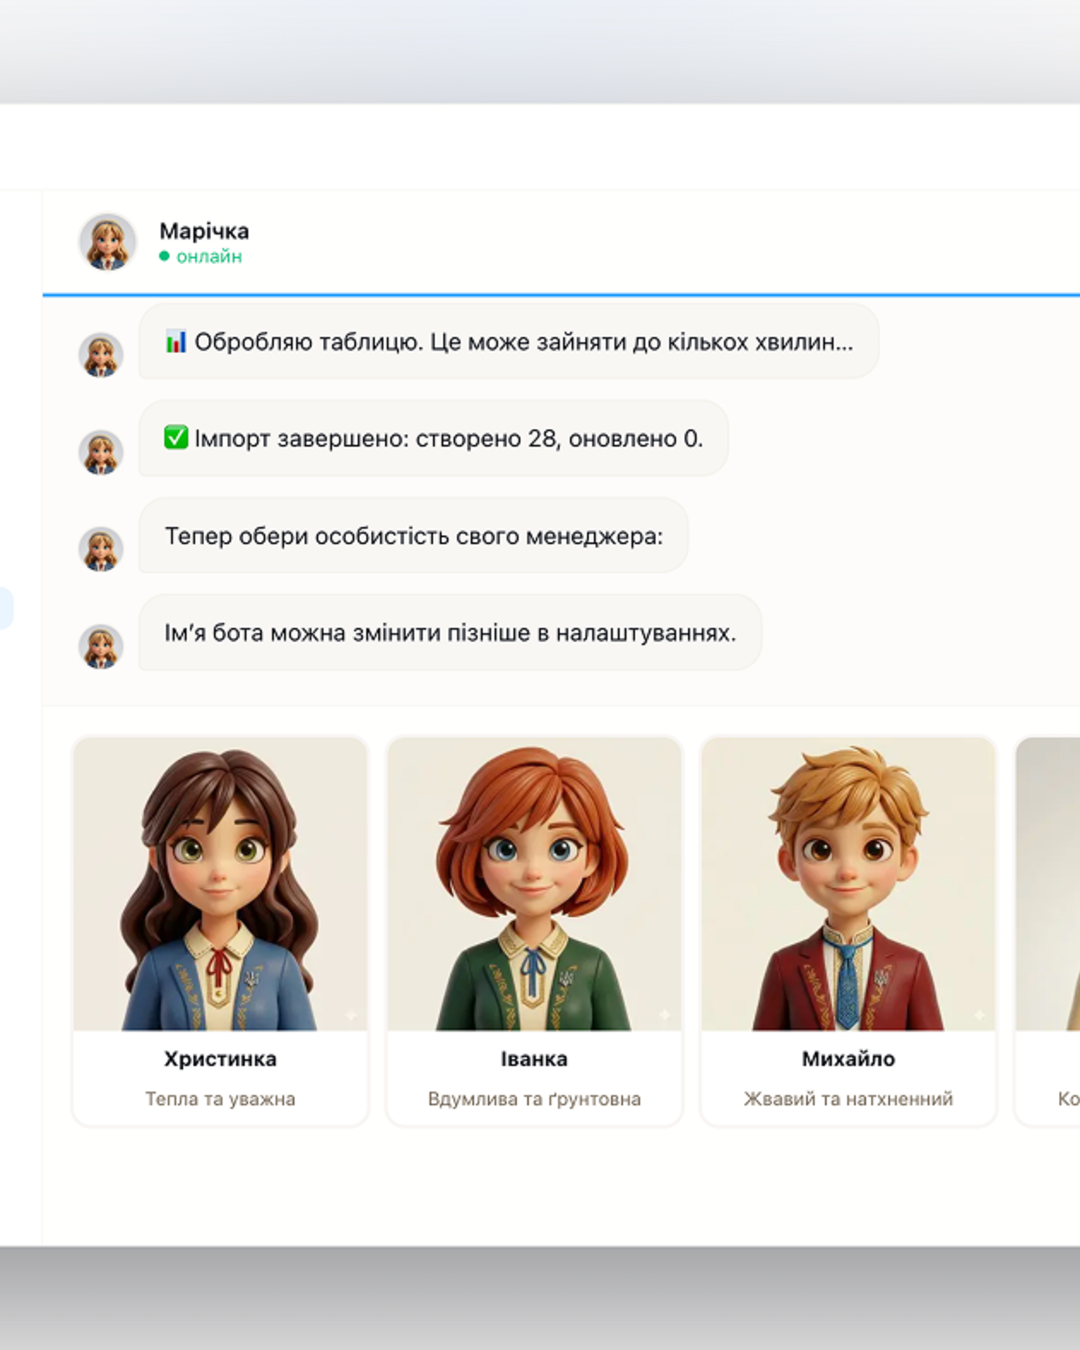
Task: Click the 'Імпорт завершено: створено 28' message
Action: point(433,438)
